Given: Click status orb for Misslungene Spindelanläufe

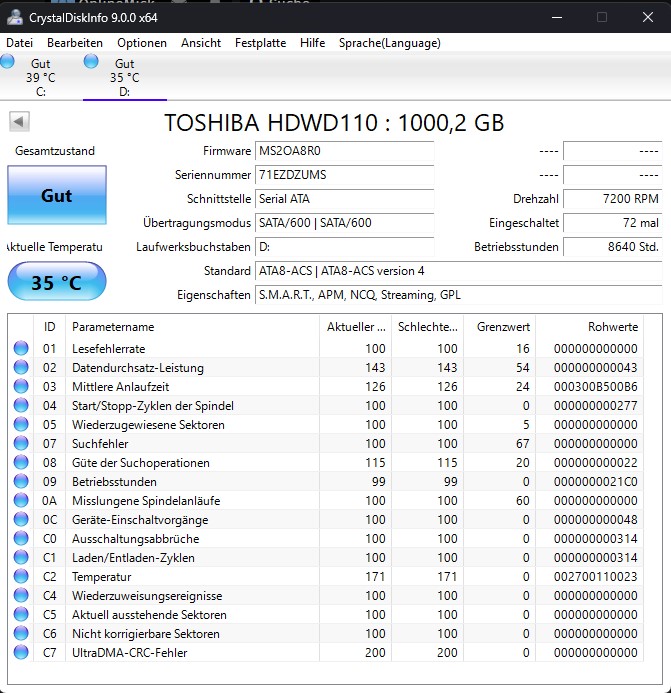Looking at the screenshot, I should 21,500.
